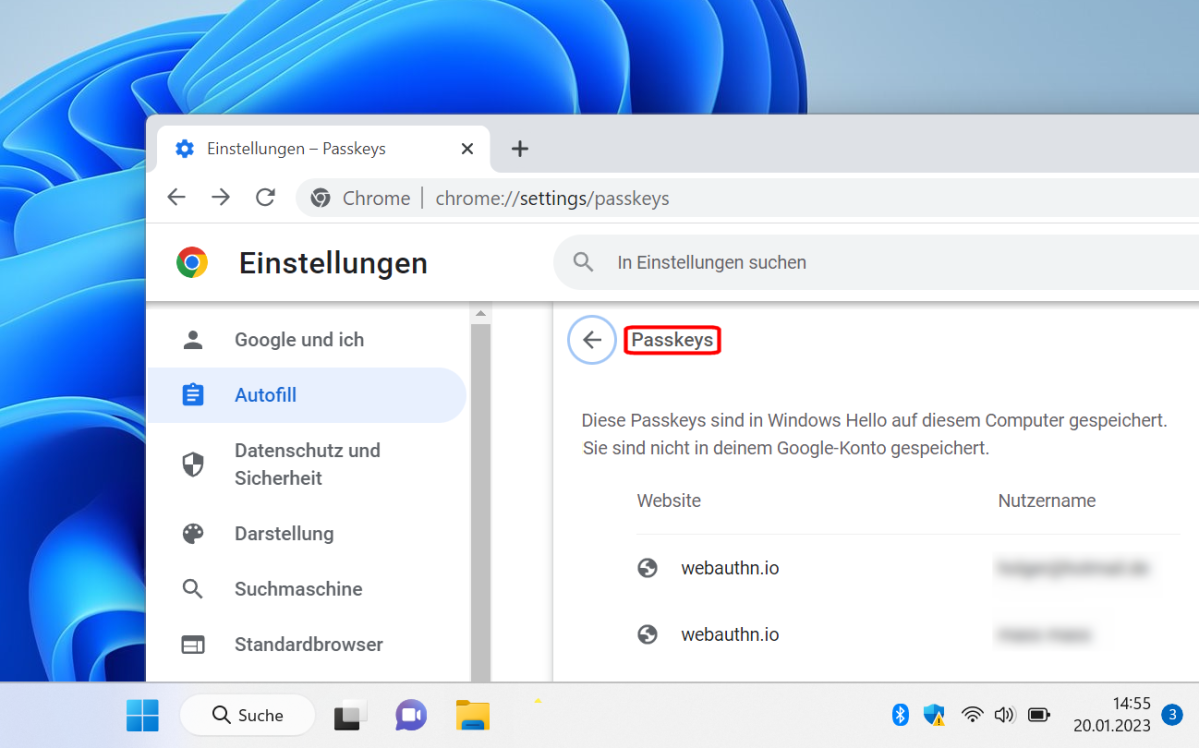Screen dimensions: 1199x748
Task: Click the shield icon beside Datenschutz und Sicherheit
Action: [x=193, y=464]
